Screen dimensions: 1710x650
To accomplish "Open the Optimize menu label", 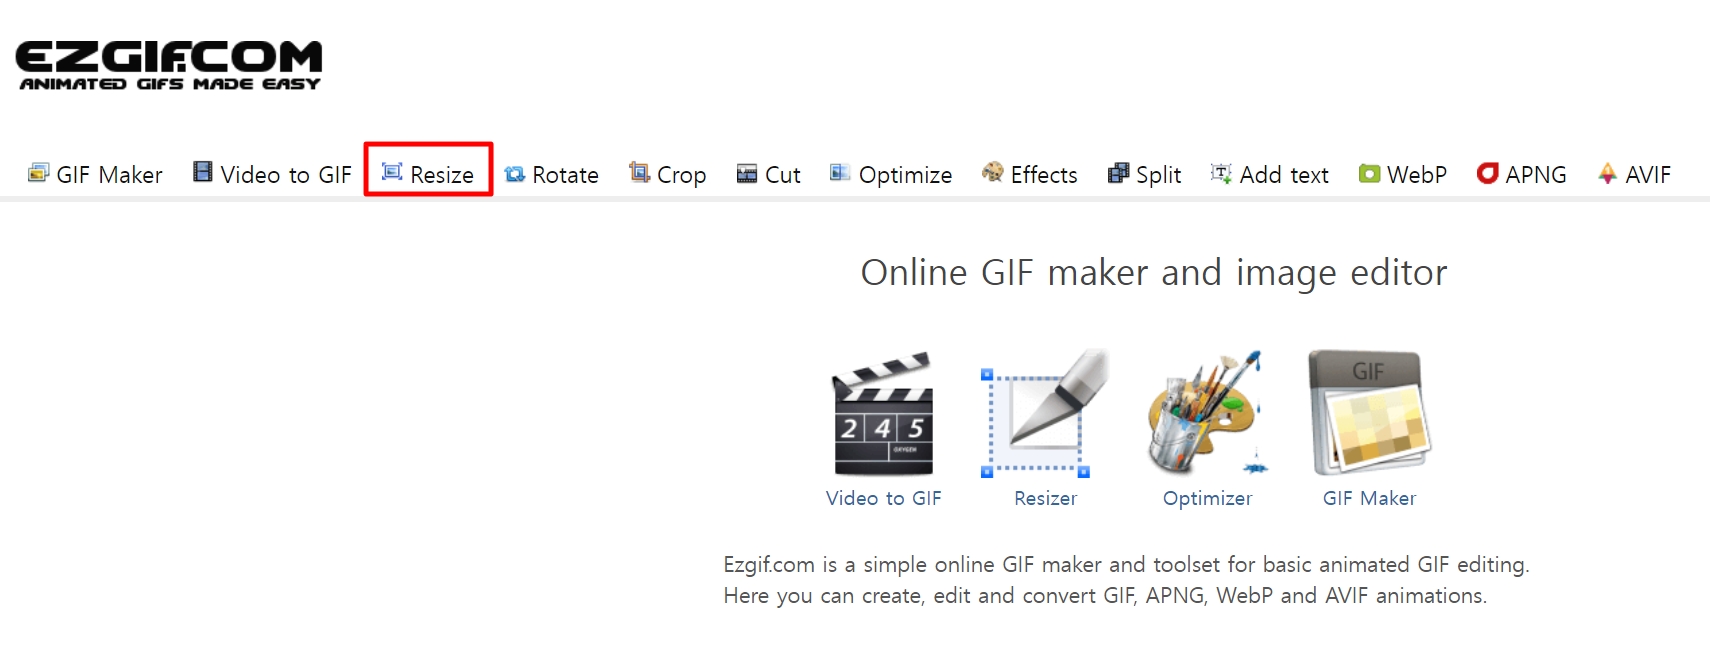I will coord(905,176).
